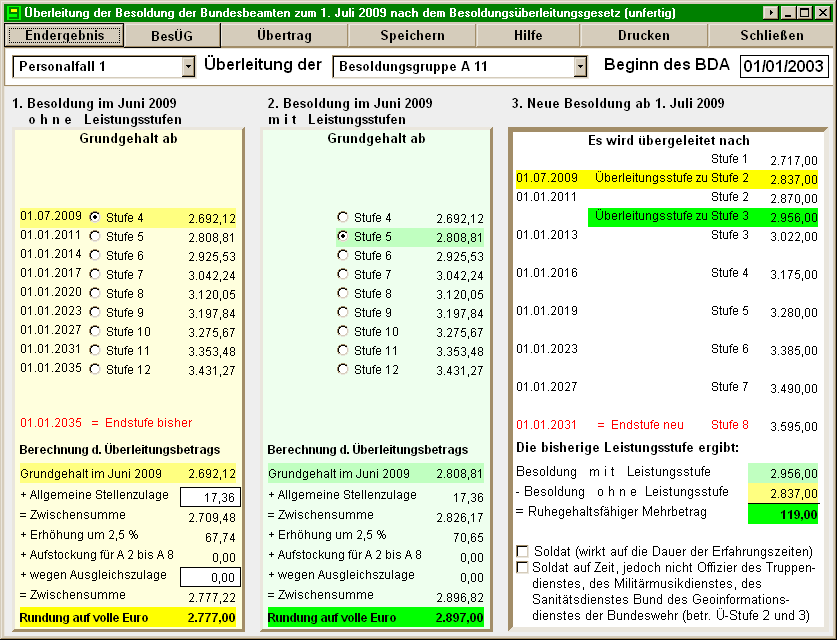837x640 pixels.
Task: Select Stufe 12 dated 01.01.2035
Action: [x=95, y=369]
